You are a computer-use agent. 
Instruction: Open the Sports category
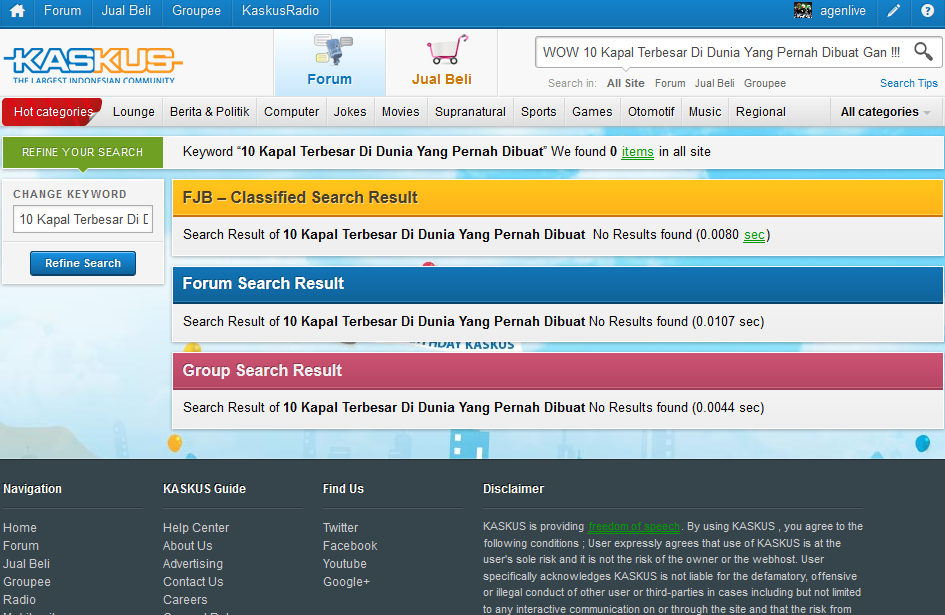(539, 112)
